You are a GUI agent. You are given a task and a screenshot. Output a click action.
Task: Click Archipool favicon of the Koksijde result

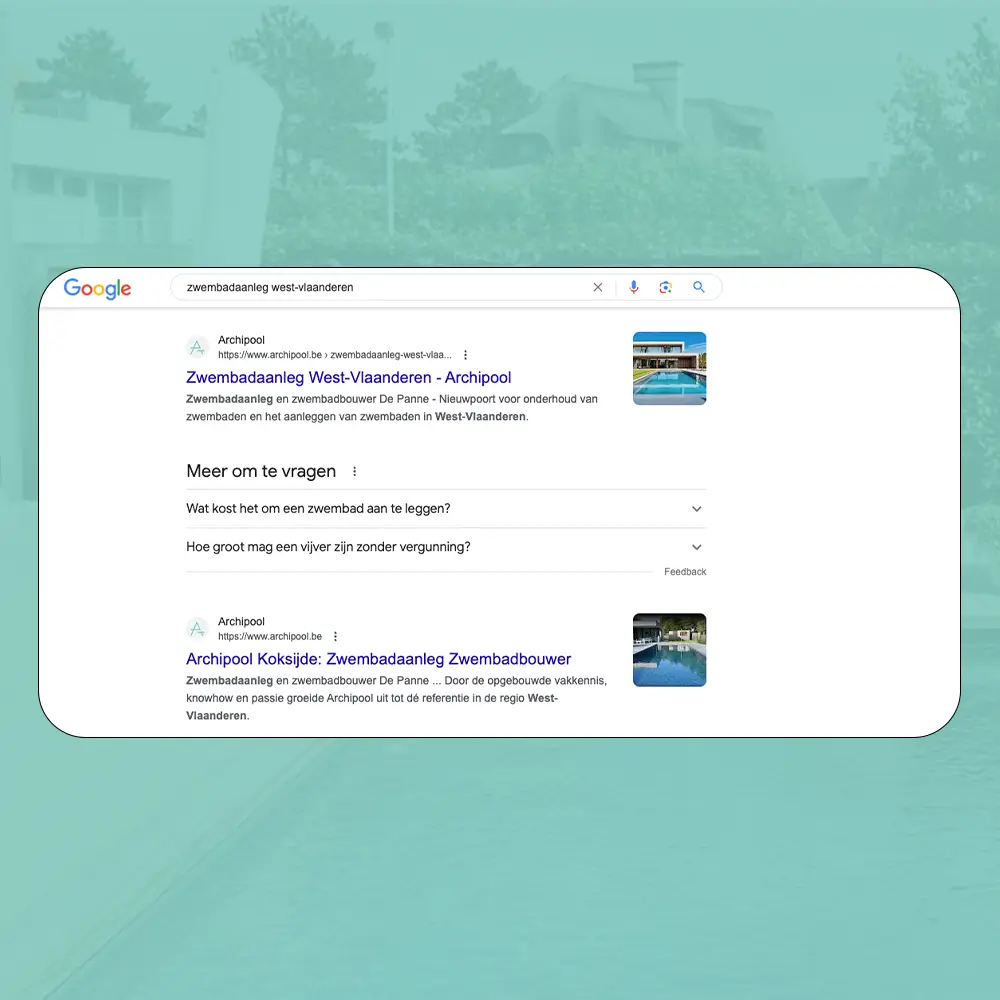pyautogui.click(x=197, y=629)
